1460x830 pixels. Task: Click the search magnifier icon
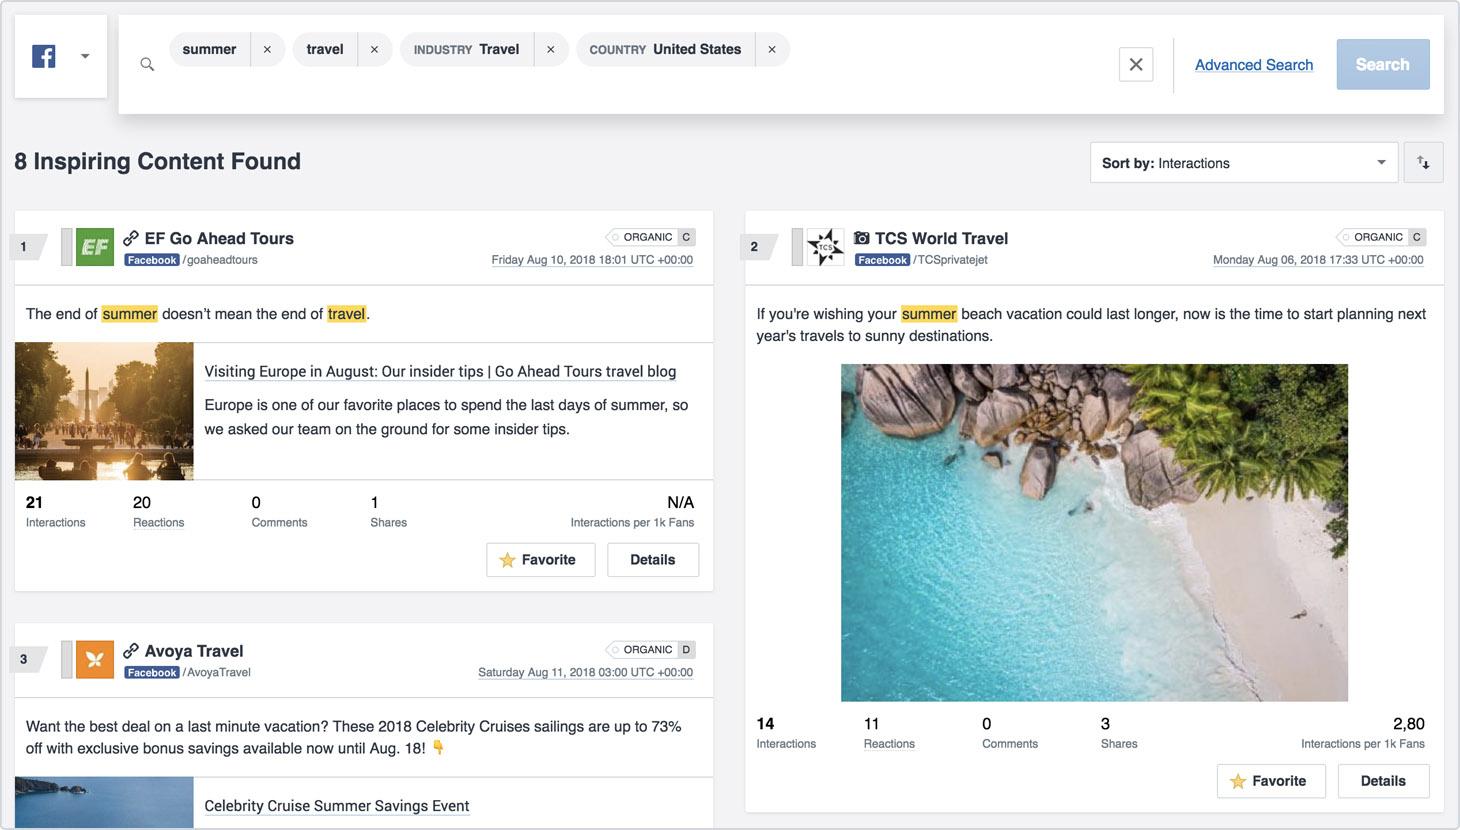click(147, 64)
